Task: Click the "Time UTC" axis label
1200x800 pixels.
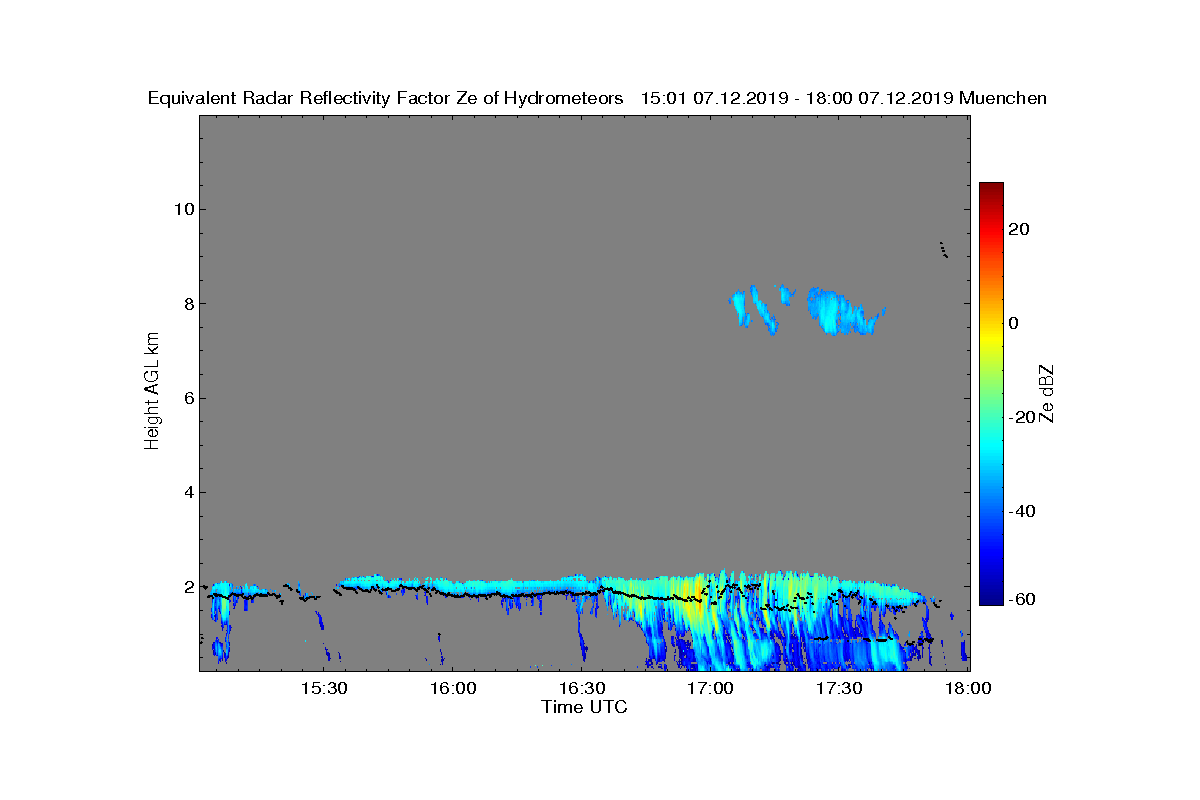Action: click(x=584, y=707)
